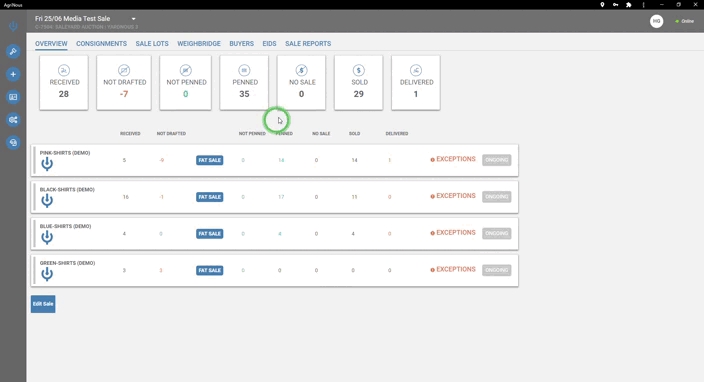Image resolution: width=704 pixels, height=382 pixels.
Task: Select the Sold summary card
Action: pos(358,83)
